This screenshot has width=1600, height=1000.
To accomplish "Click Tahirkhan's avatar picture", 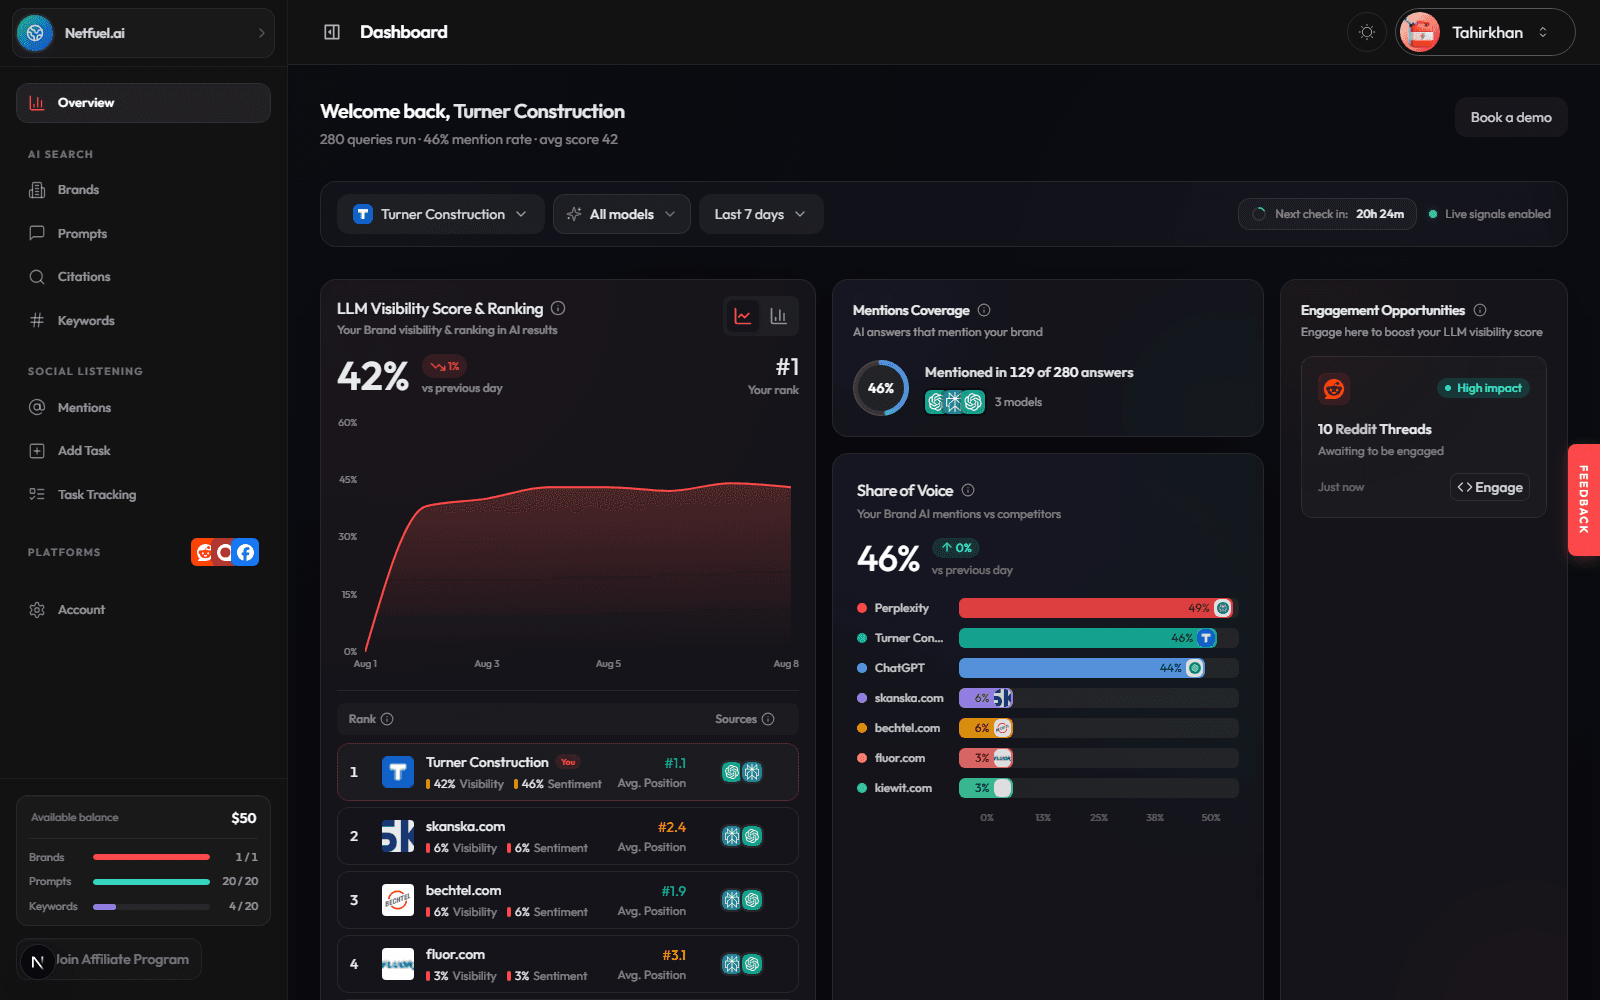I will click(1419, 32).
